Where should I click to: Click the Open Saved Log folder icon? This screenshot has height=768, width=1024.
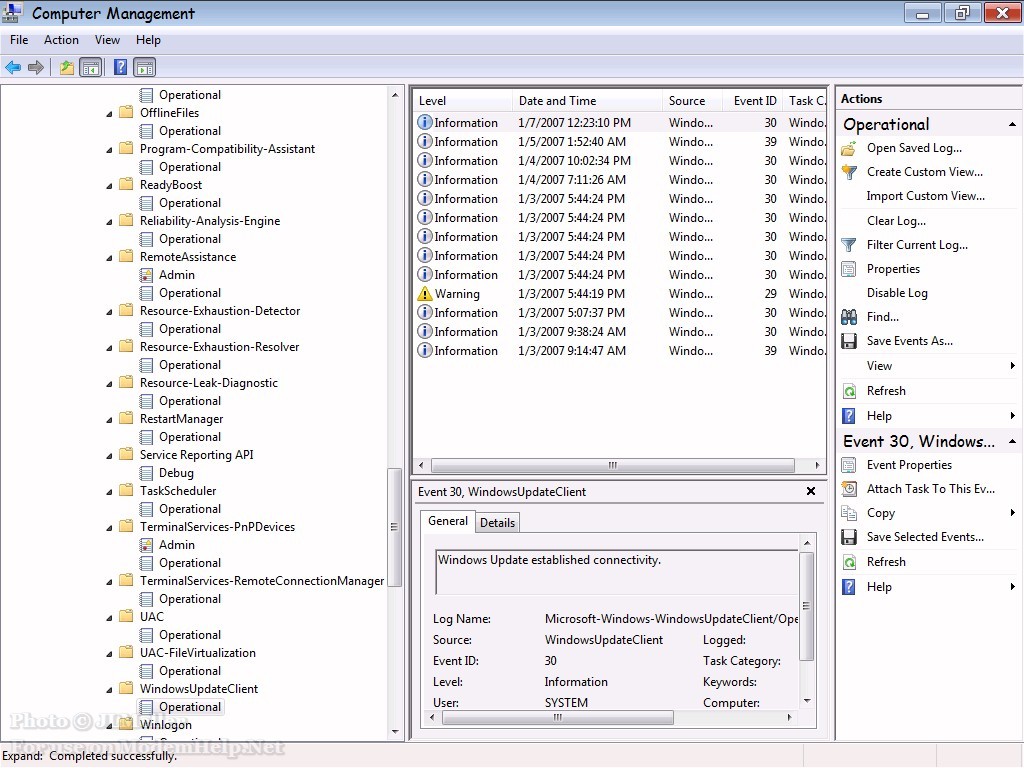pos(849,148)
